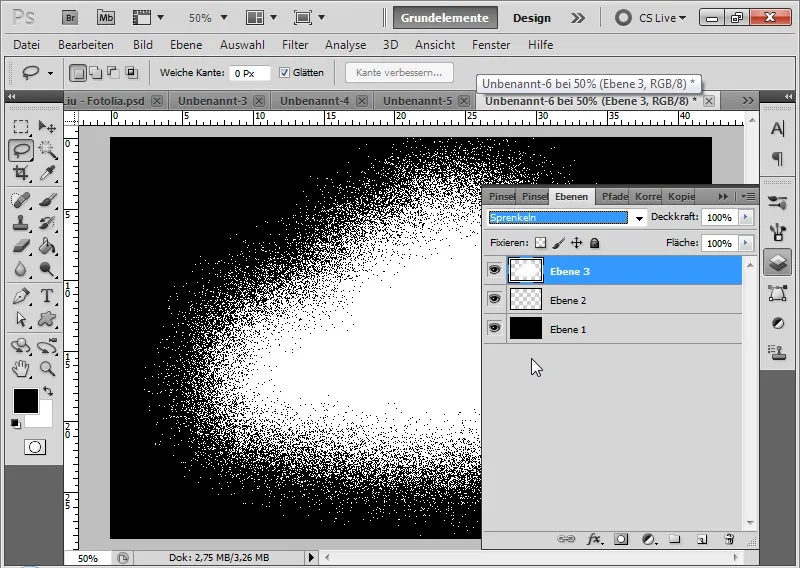This screenshot has width=800, height=568.
Task: Select the Paint Bucket tool
Action: coord(47,246)
